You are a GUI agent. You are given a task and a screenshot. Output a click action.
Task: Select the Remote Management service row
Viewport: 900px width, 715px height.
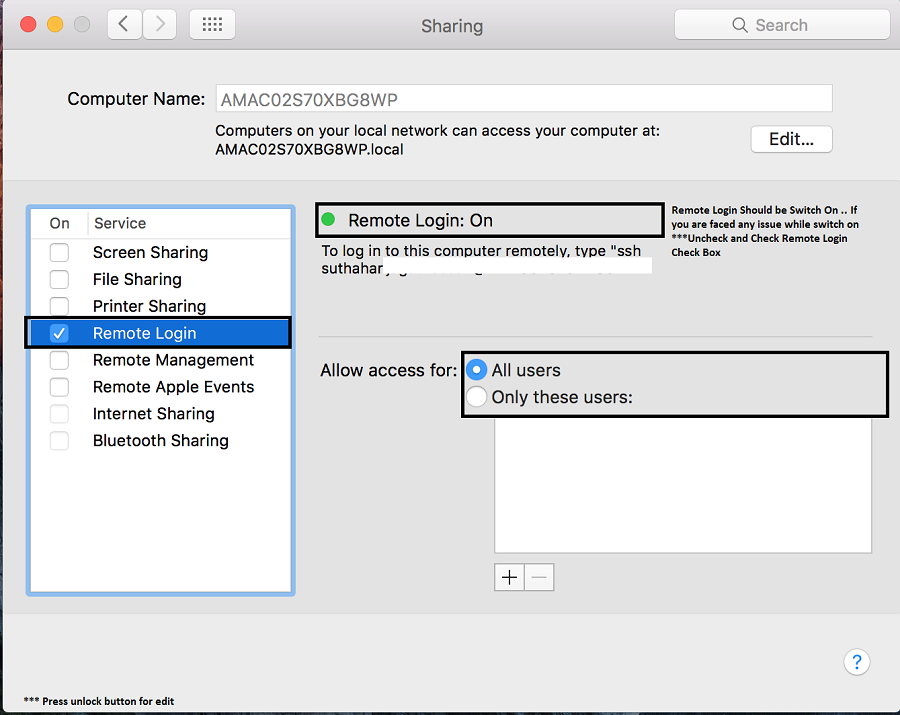pyautogui.click(x=161, y=360)
